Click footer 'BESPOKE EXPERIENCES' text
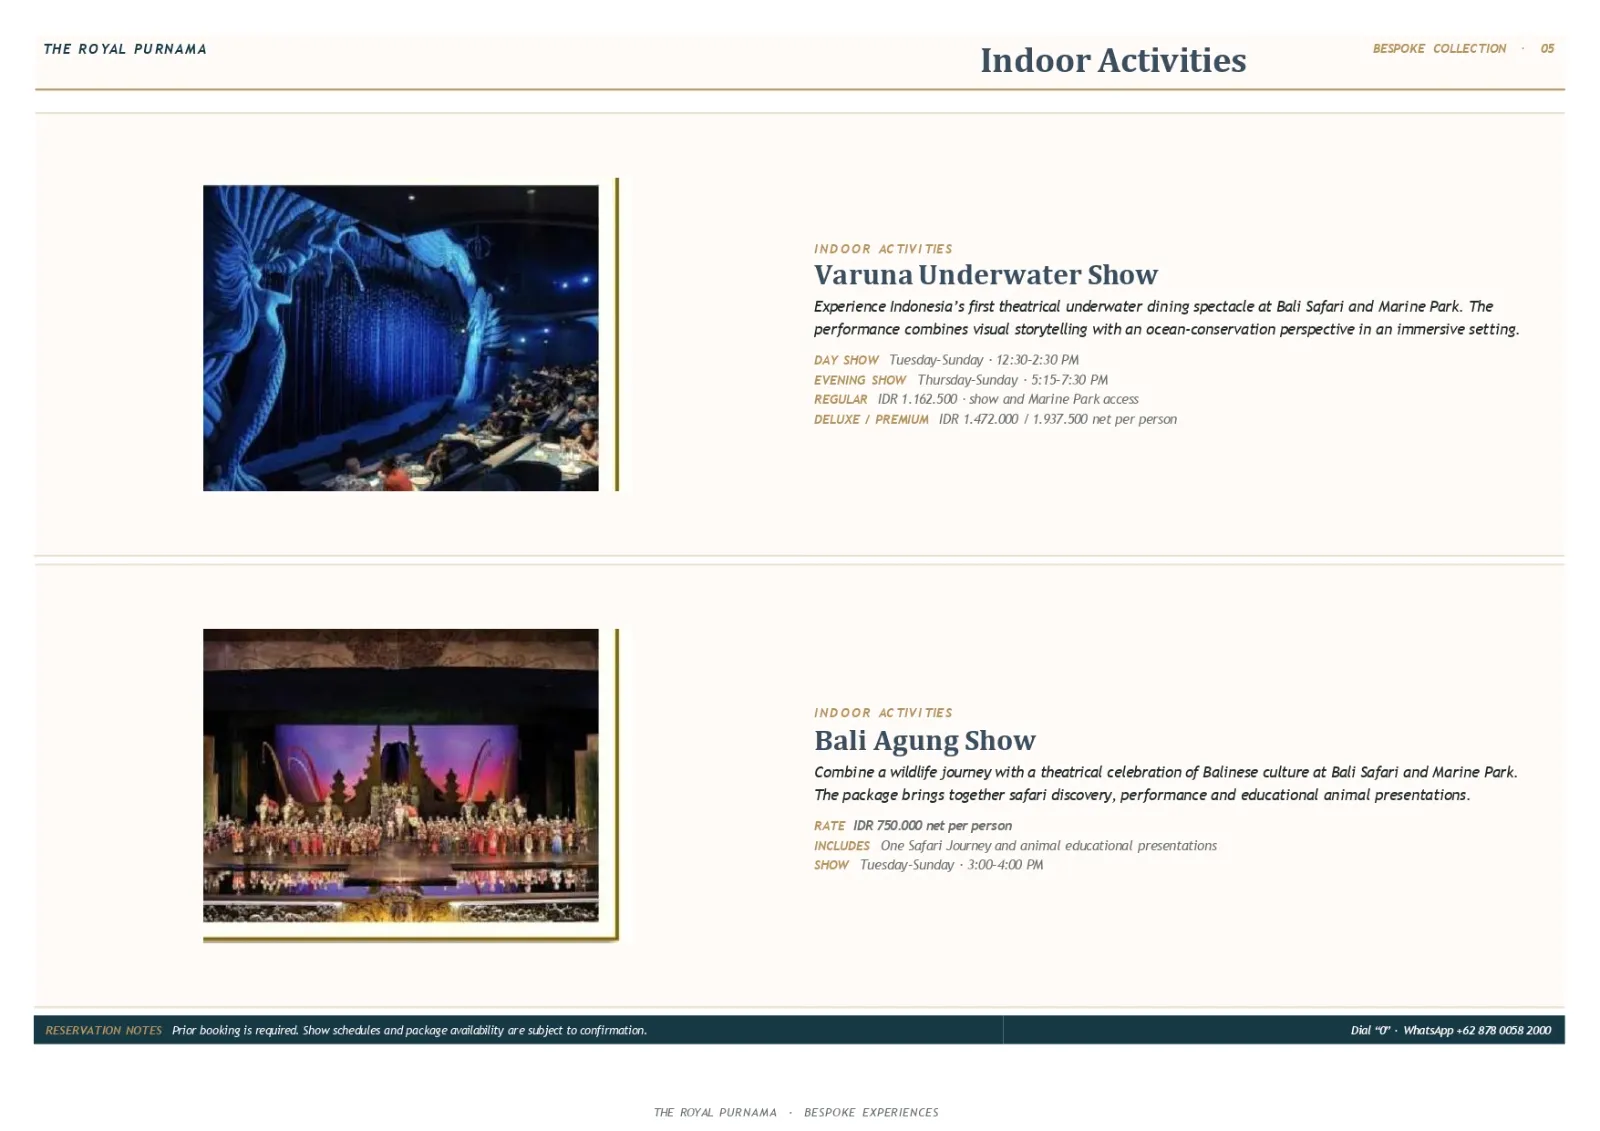Image resolution: width=1600 pixels, height=1131 pixels. pos(871,1112)
